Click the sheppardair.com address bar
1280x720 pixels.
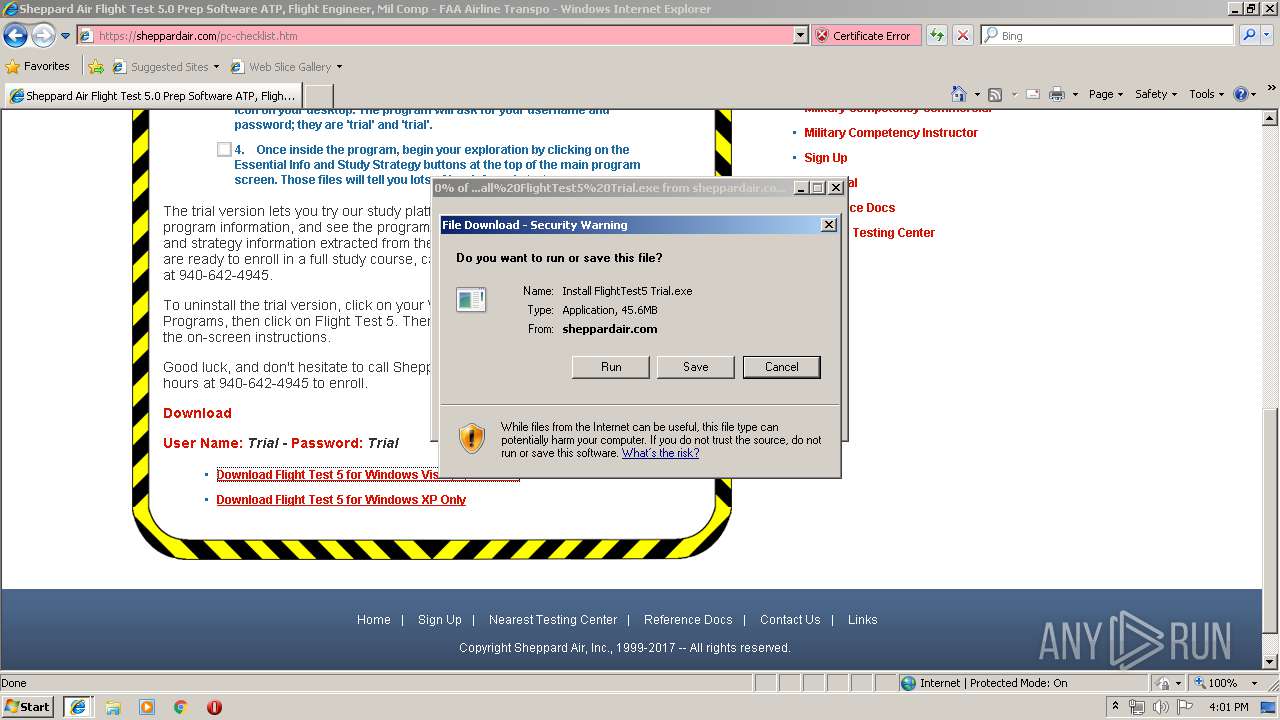pyautogui.click(x=435, y=35)
